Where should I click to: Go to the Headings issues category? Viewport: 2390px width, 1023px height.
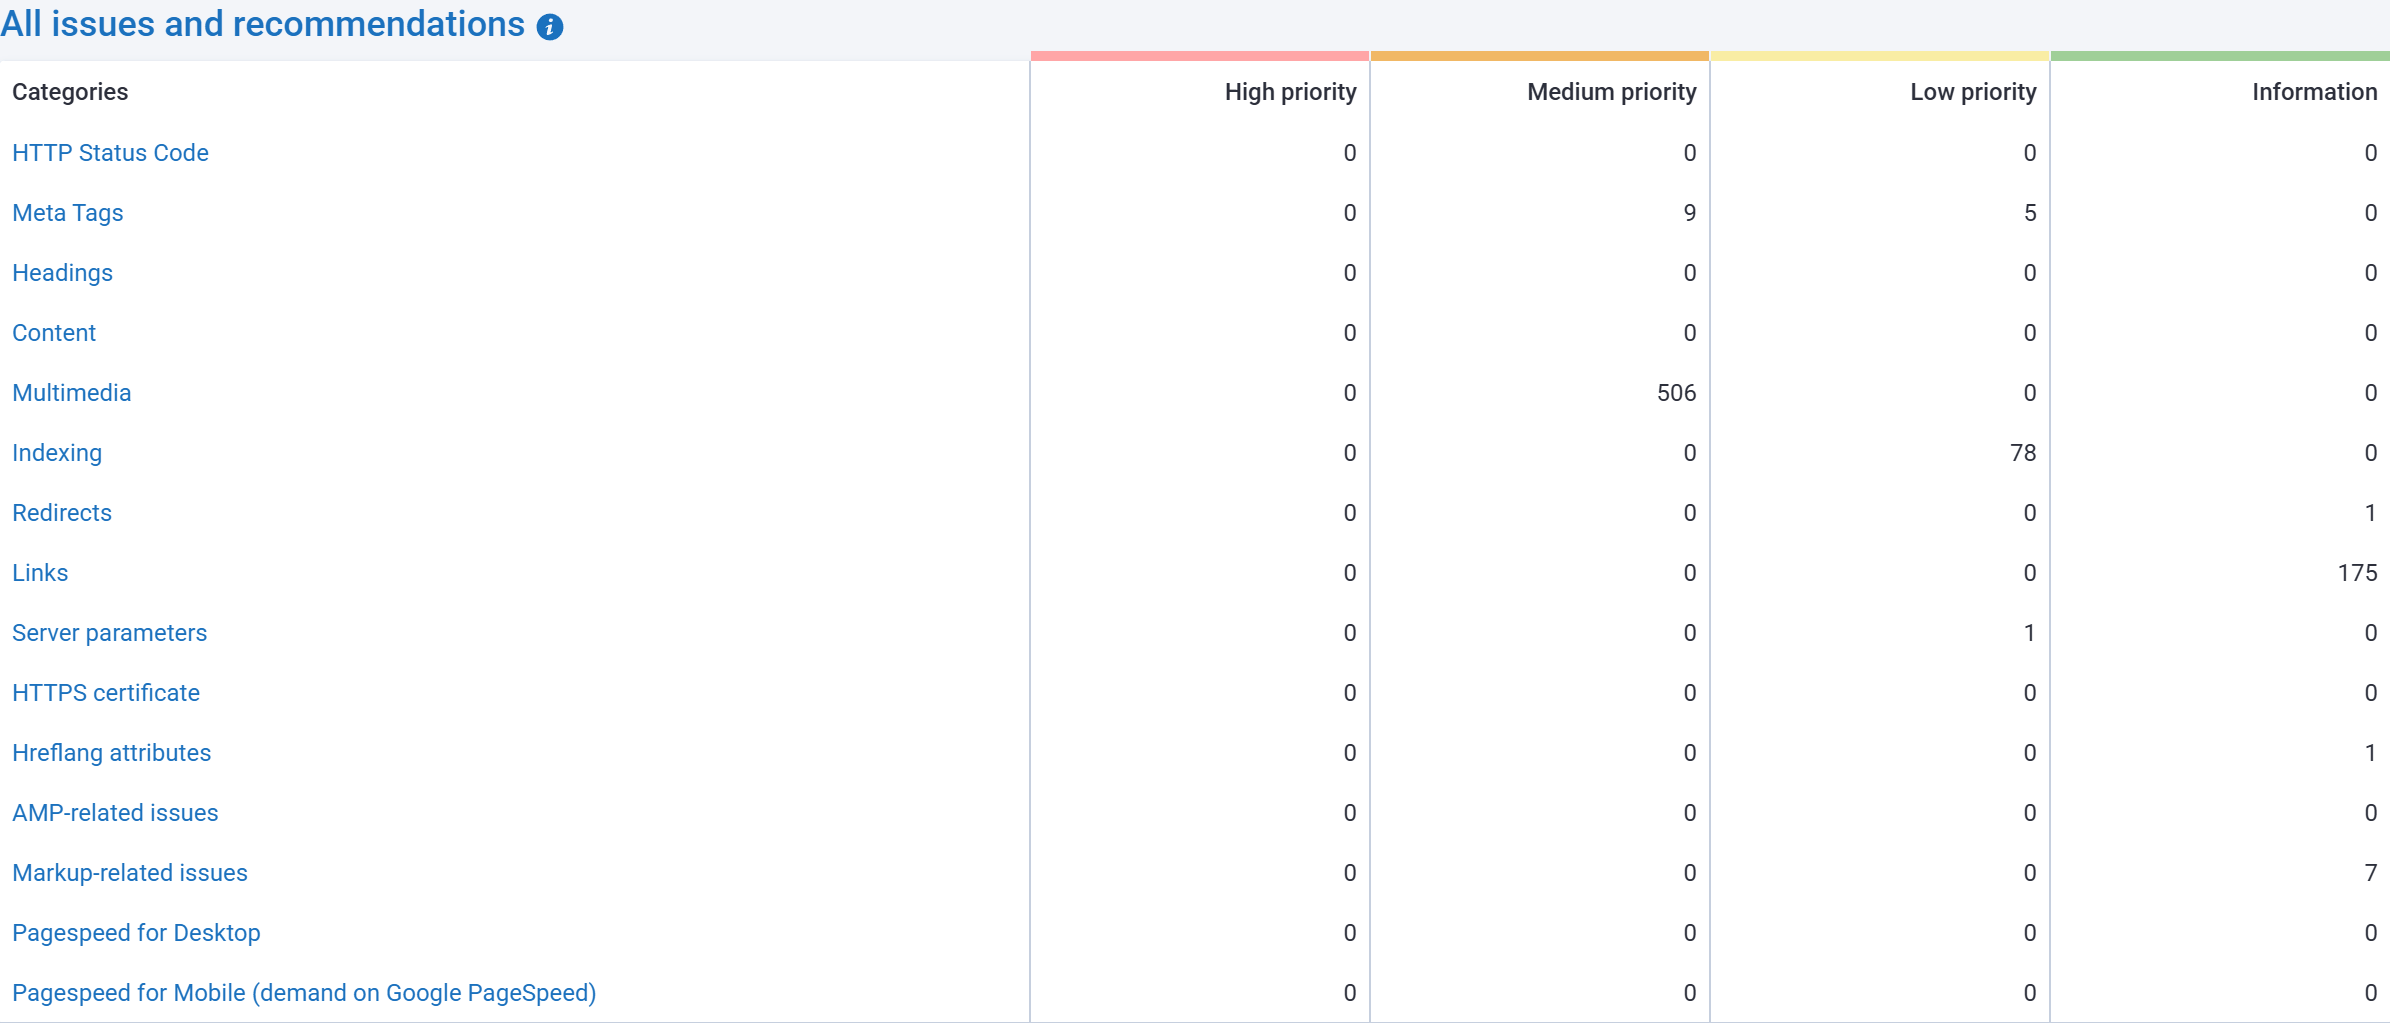click(62, 273)
